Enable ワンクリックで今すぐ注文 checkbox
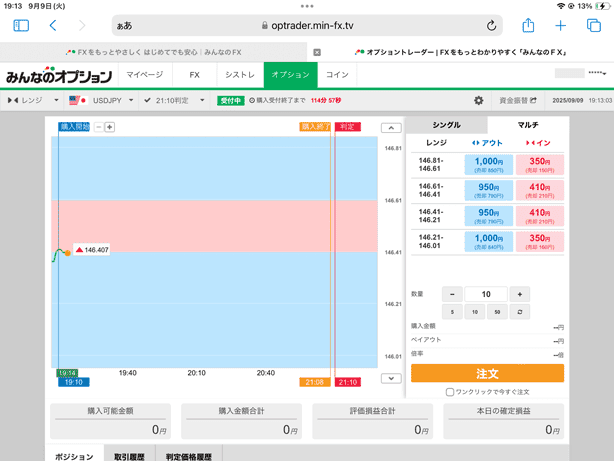The width and height of the screenshot is (614, 461). 450,392
